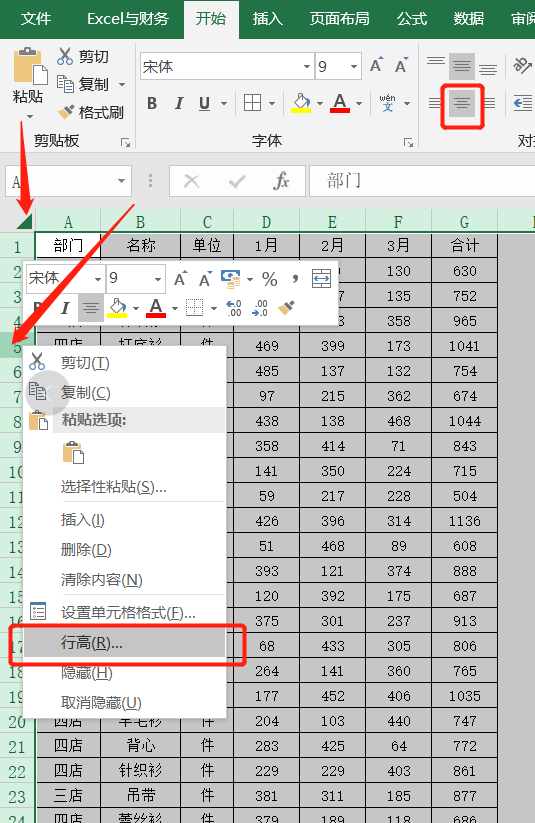Viewport: 535px width, 823px height.
Task: Switch to the 数据 tab
Action: [x=468, y=19]
